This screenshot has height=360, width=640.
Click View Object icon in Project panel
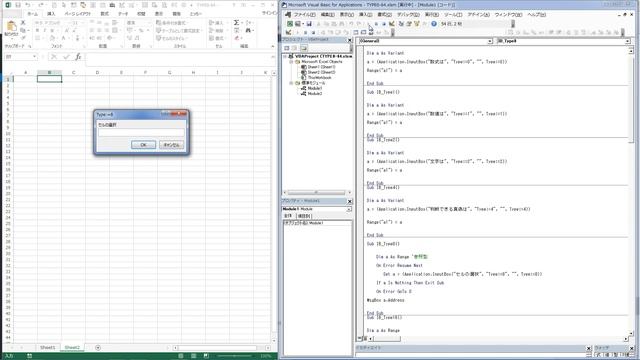[x=295, y=48]
